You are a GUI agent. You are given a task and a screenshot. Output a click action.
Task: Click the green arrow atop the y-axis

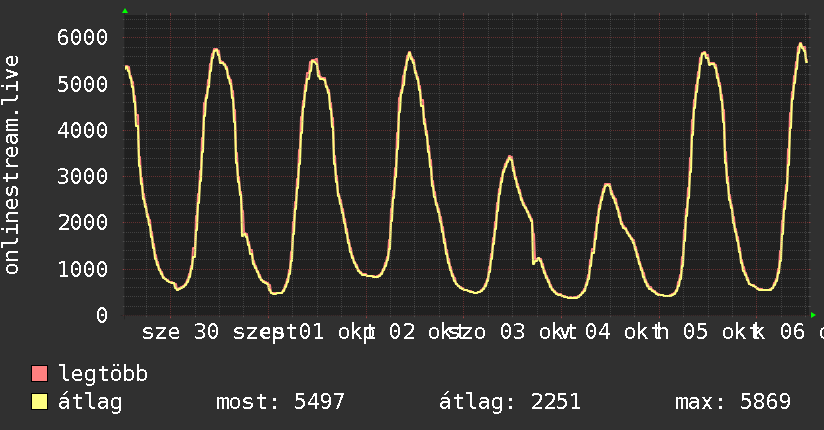(x=125, y=11)
